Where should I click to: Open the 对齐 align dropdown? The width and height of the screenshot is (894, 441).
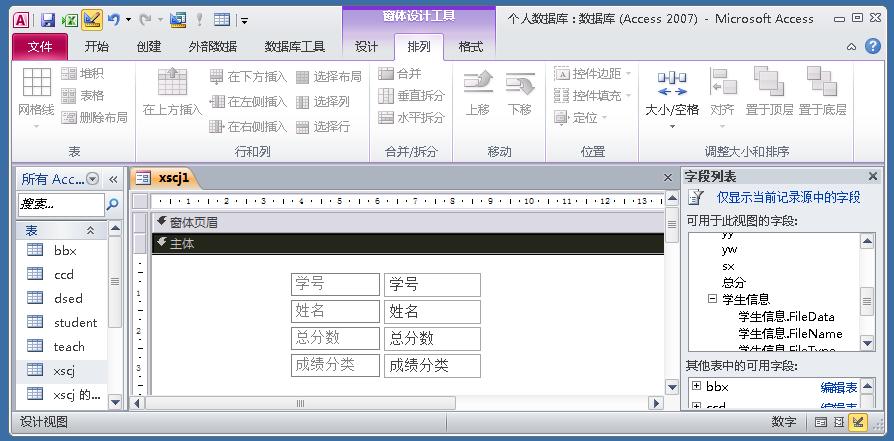coord(722,98)
